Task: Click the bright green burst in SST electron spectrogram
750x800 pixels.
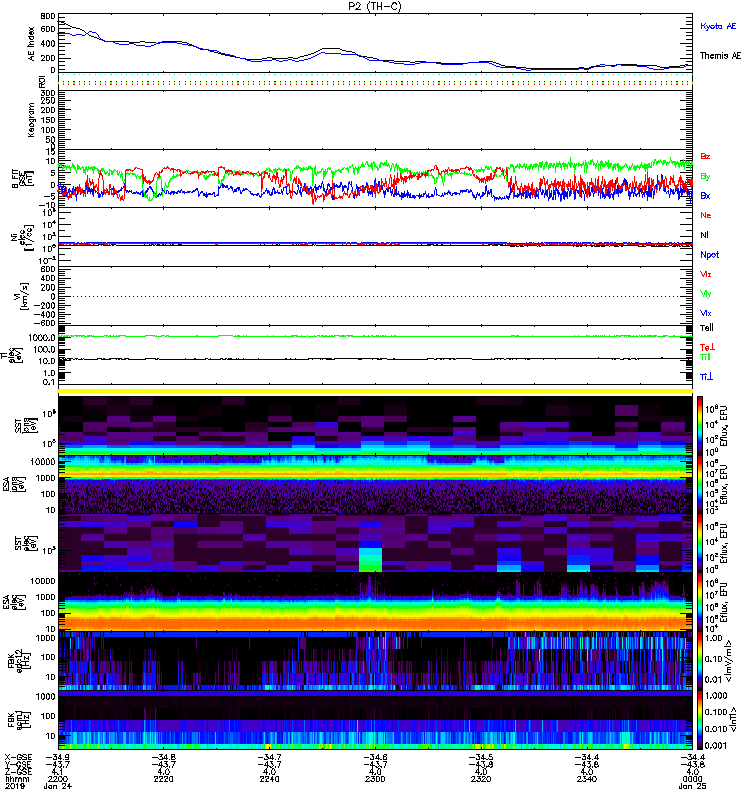Action: (x=370, y=560)
